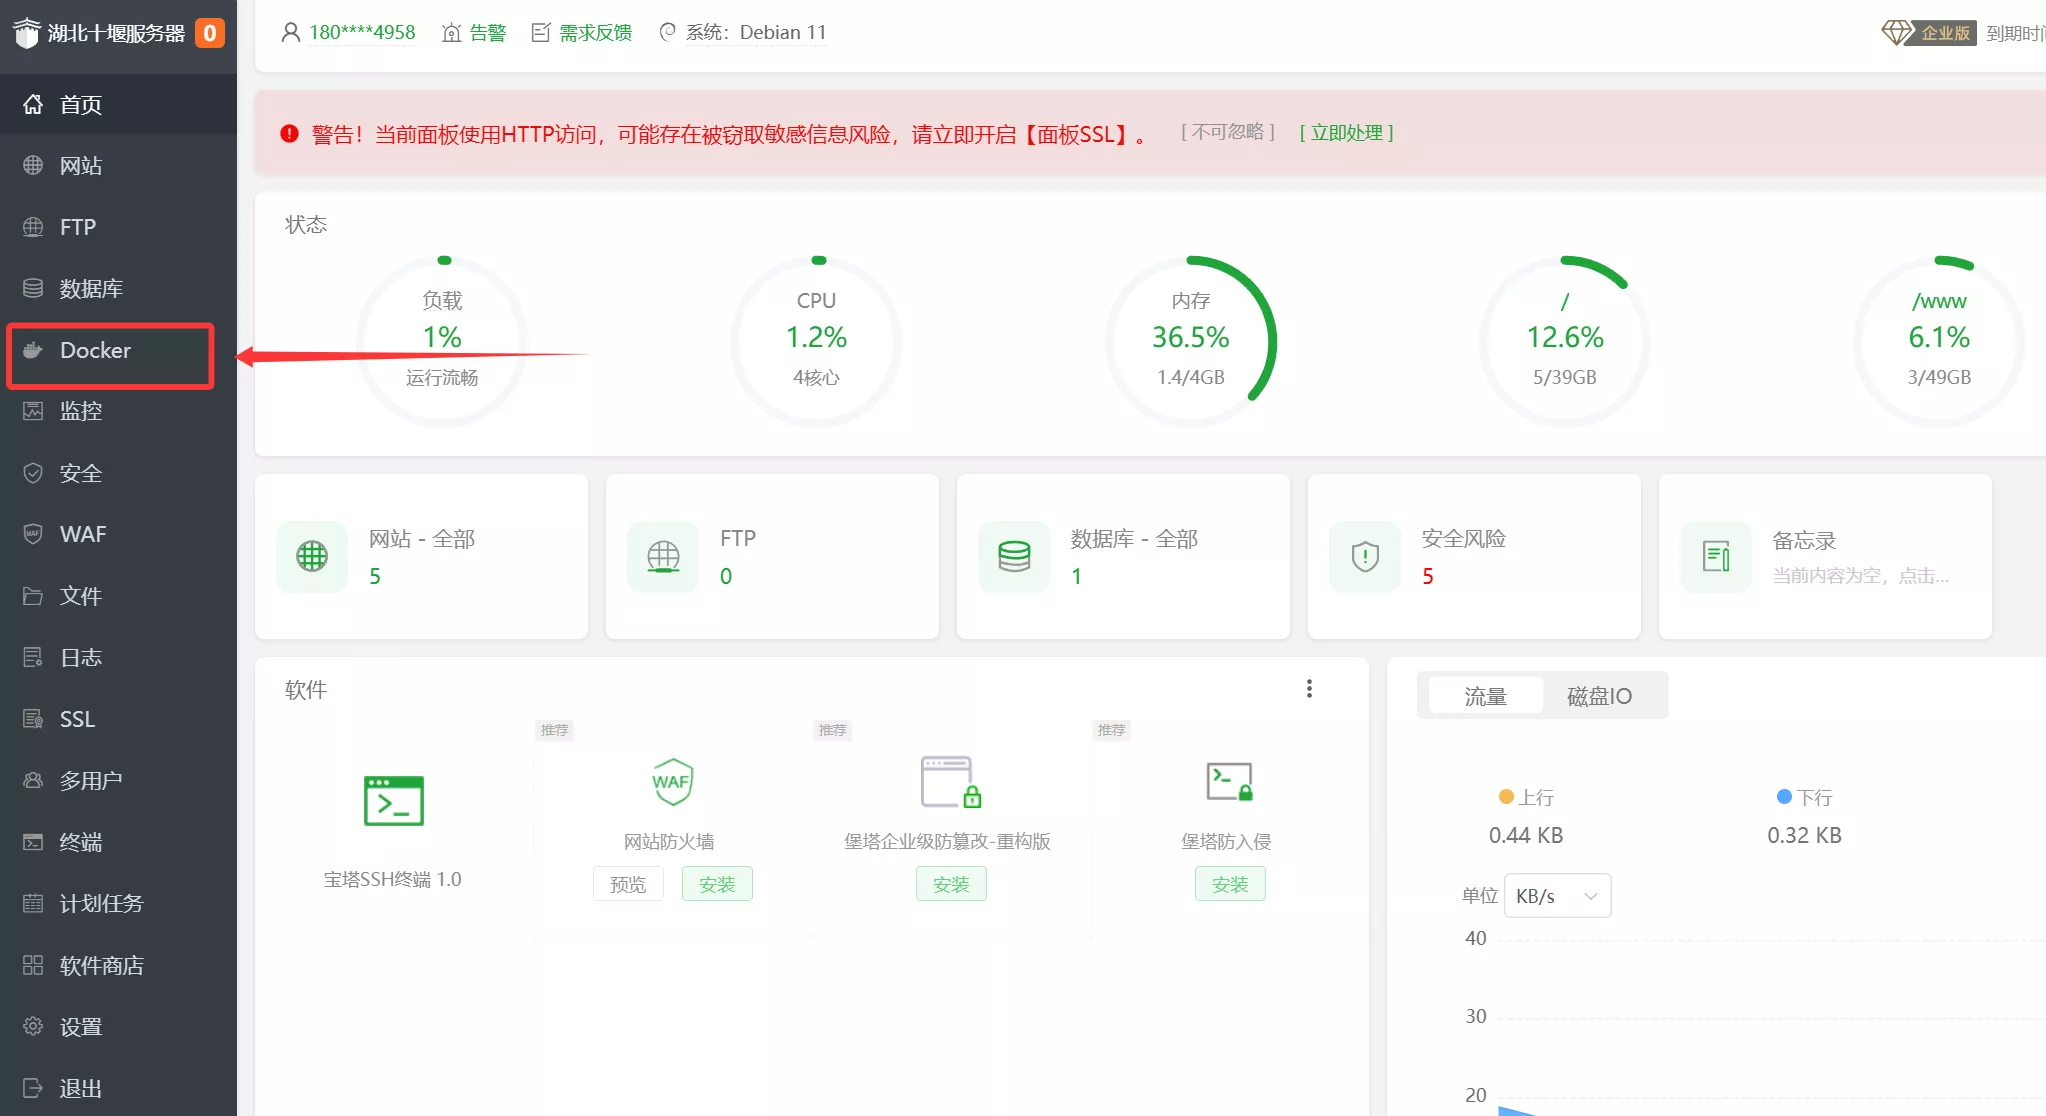
Task: Click the 立即处理 link in warning
Action: point(1346,133)
